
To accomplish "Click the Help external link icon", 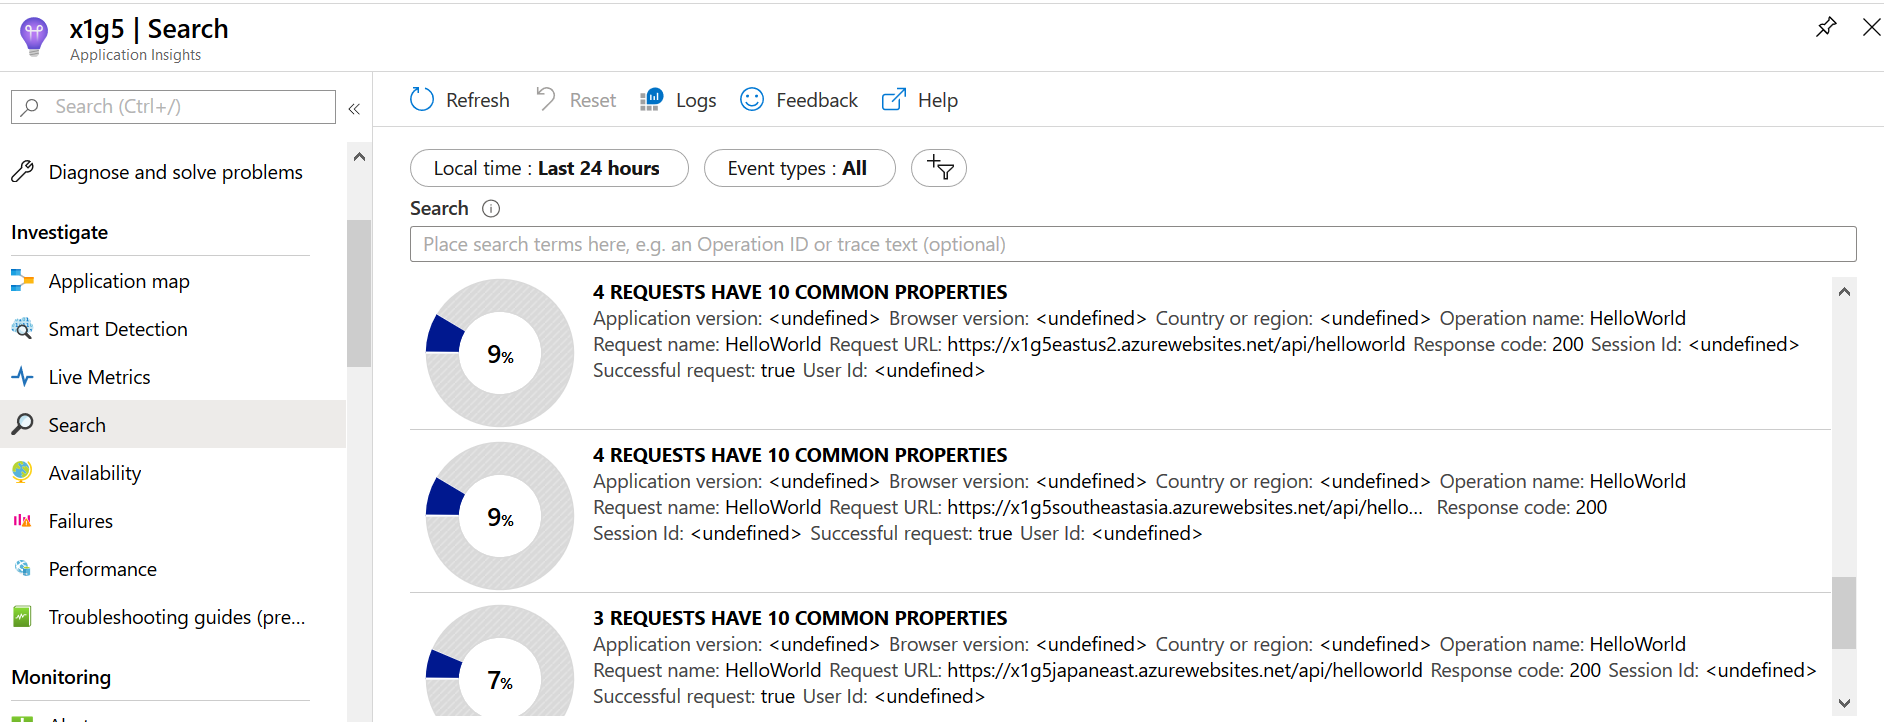I will (894, 99).
